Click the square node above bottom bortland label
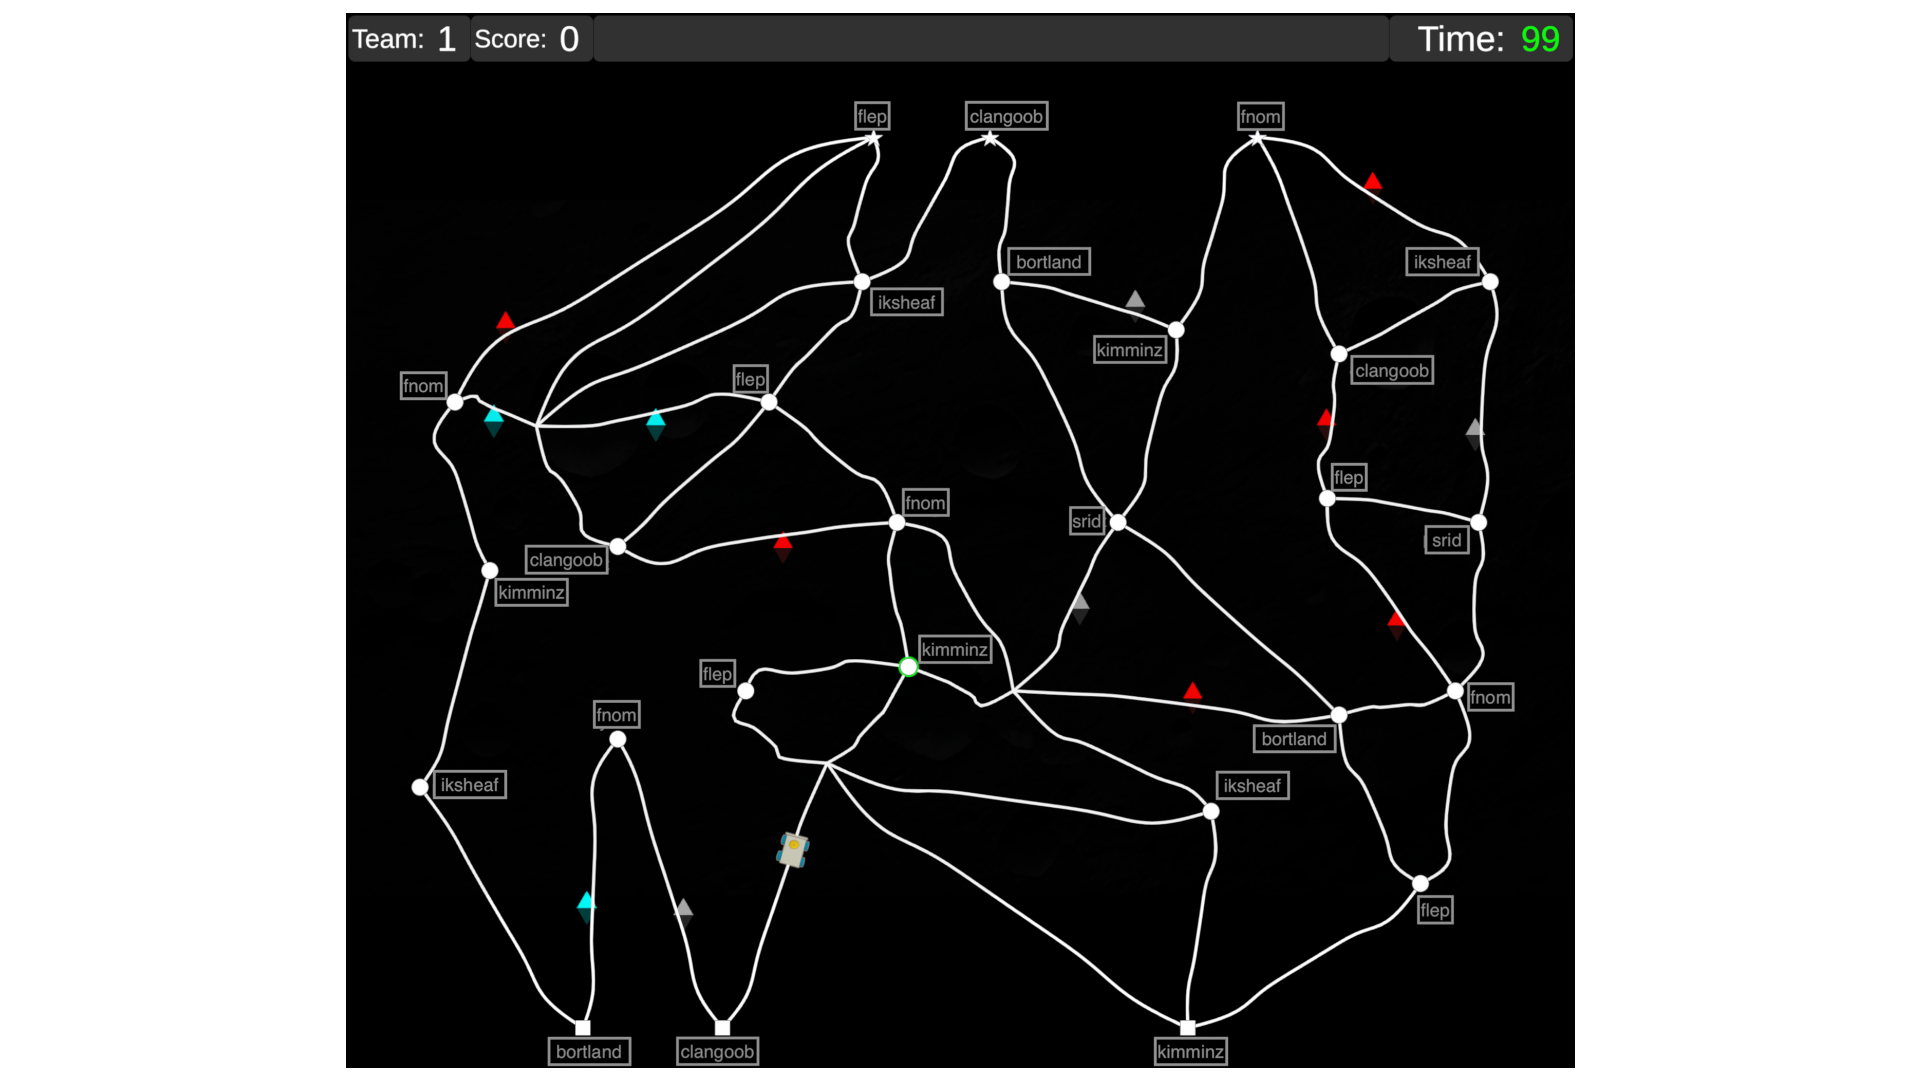This screenshot has height=1080, width=1920. [583, 1028]
